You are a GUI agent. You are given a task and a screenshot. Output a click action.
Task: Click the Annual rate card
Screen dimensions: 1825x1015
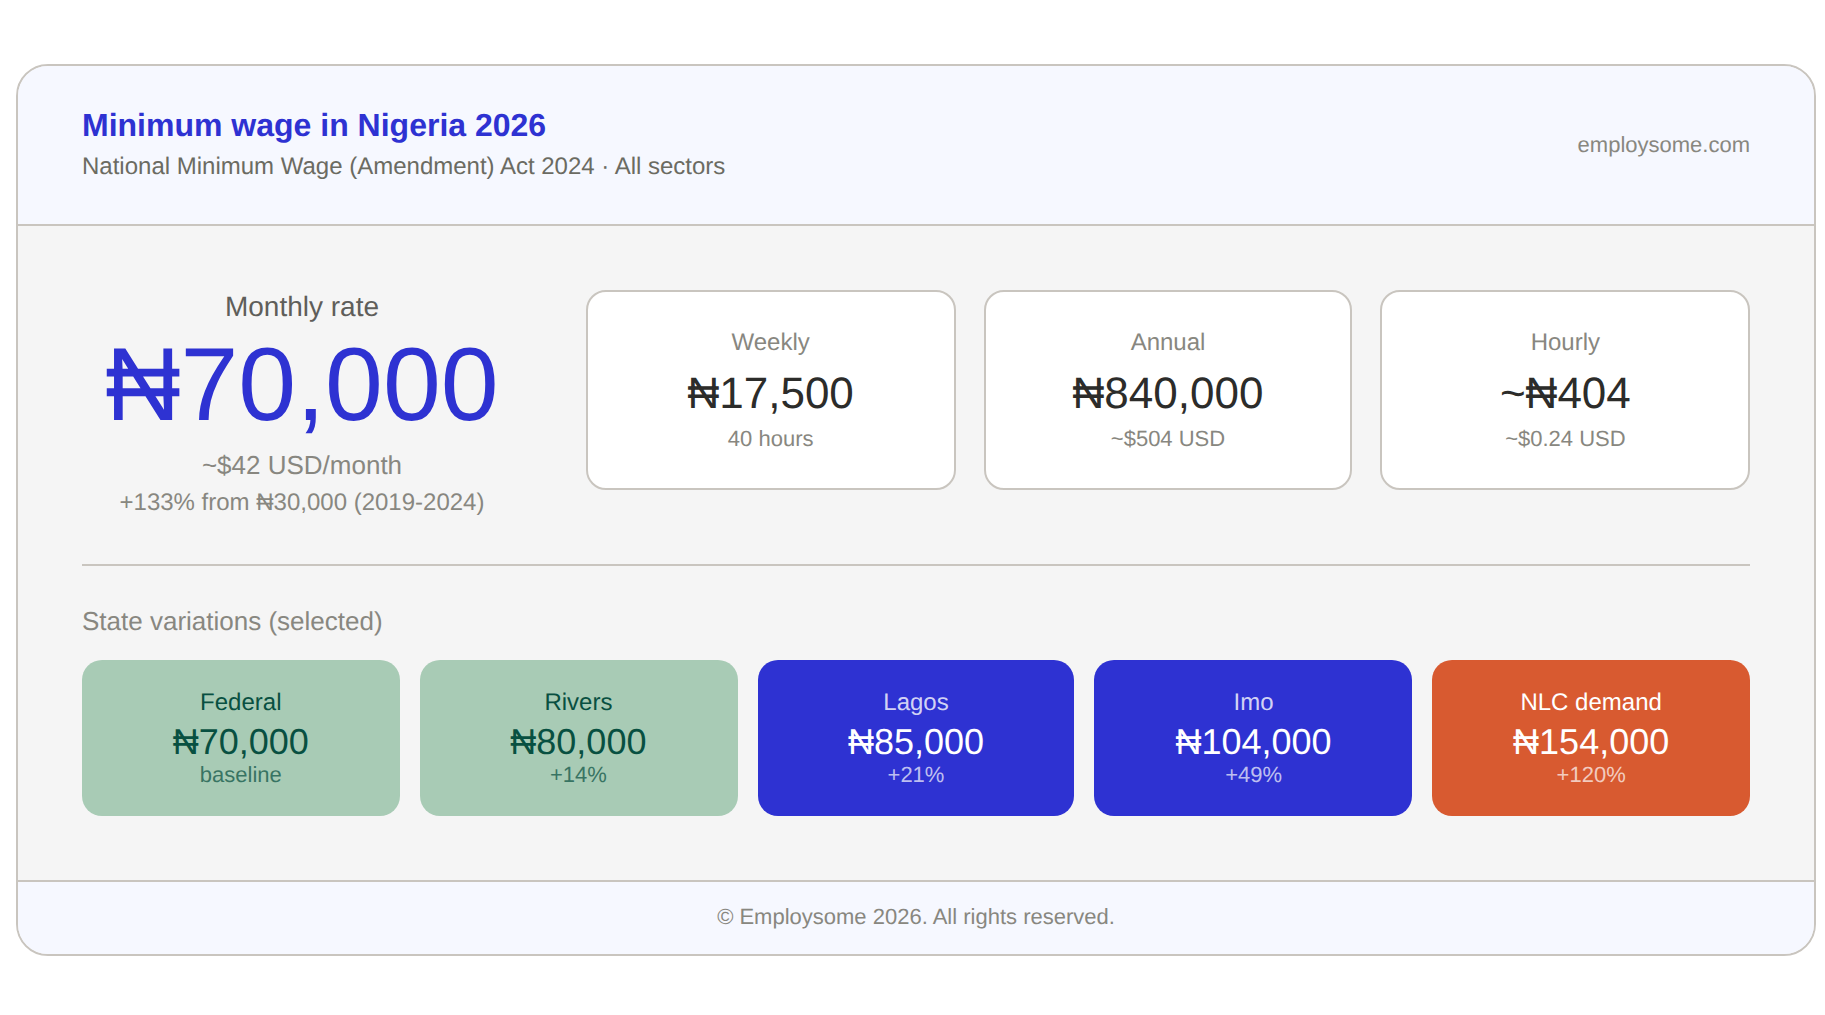pos(1167,389)
